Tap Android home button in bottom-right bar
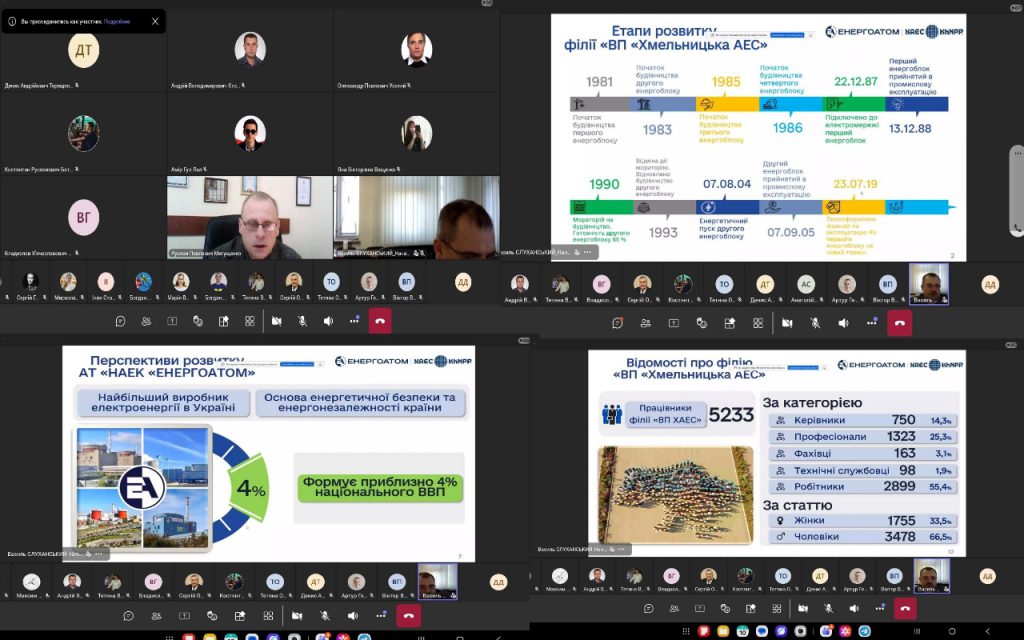The width and height of the screenshot is (1024, 640). (952, 632)
